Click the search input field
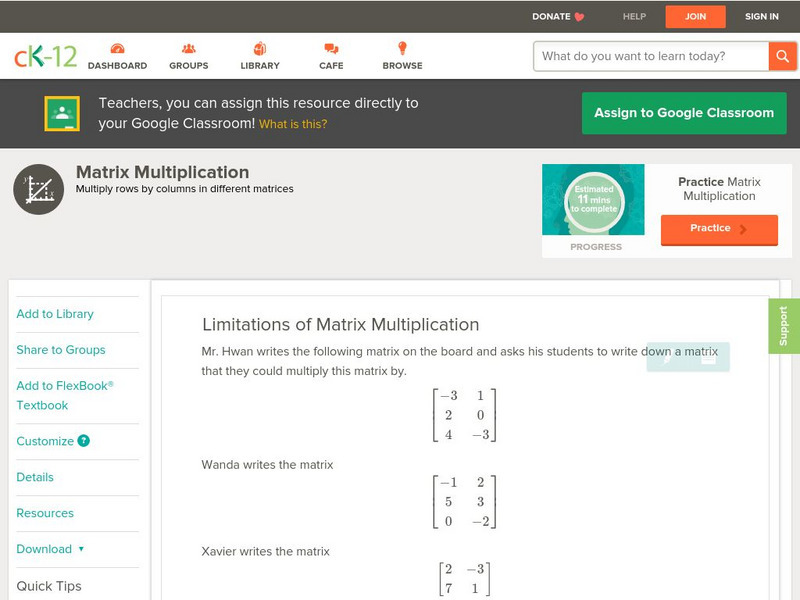 click(x=651, y=56)
